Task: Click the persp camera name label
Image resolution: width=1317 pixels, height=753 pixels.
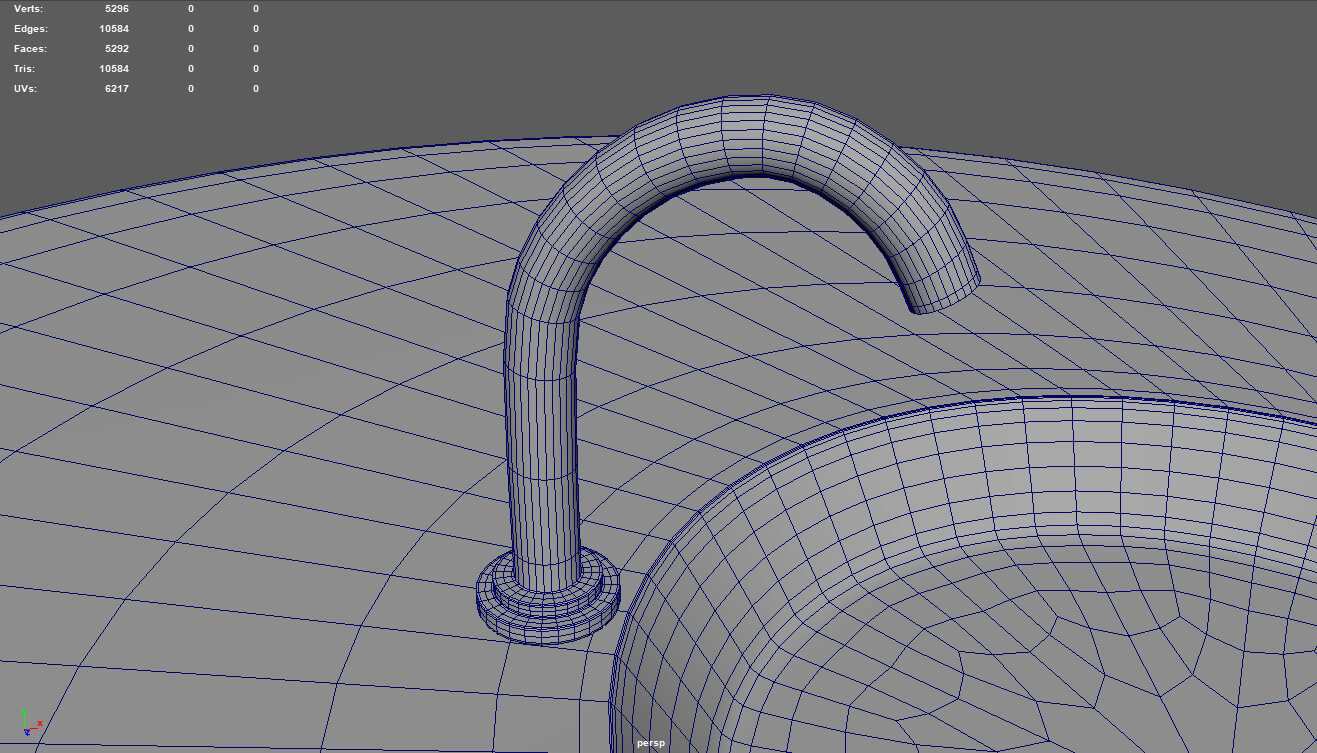Action: [x=650, y=743]
